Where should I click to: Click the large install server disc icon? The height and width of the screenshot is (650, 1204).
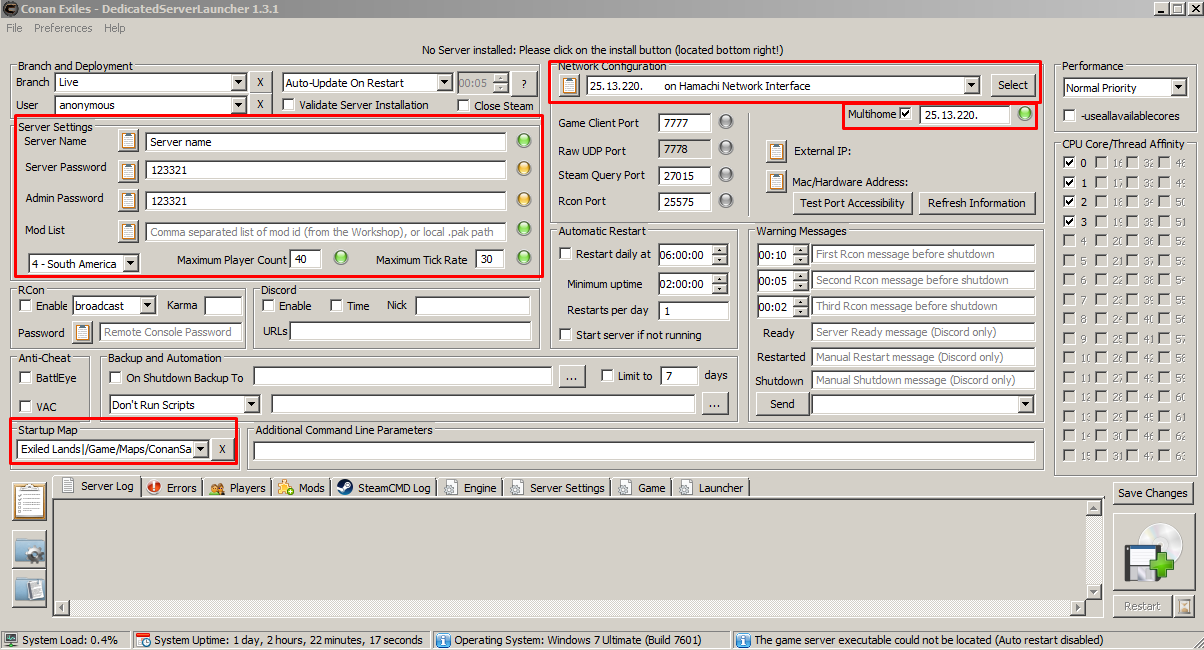[x=1152, y=550]
